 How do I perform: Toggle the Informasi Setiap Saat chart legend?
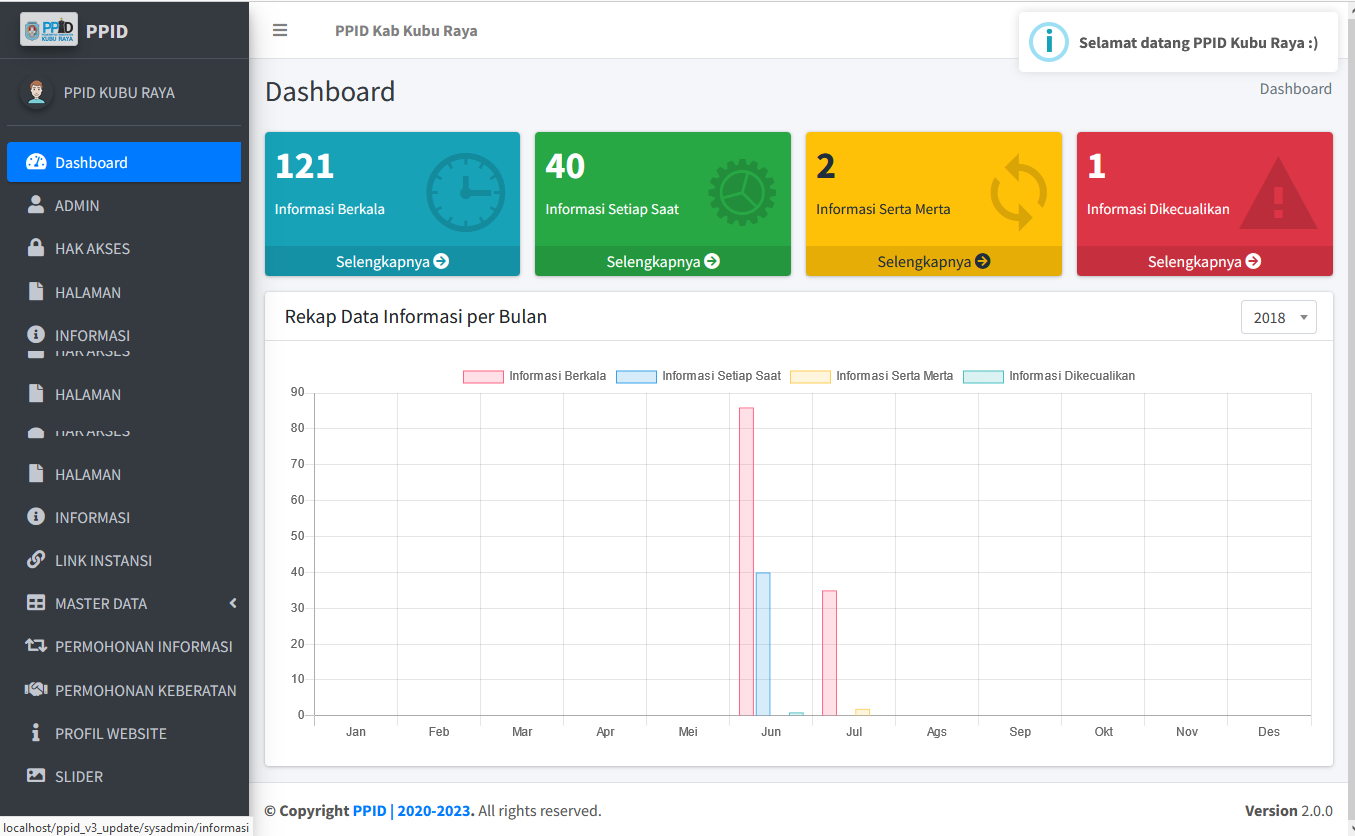699,376
